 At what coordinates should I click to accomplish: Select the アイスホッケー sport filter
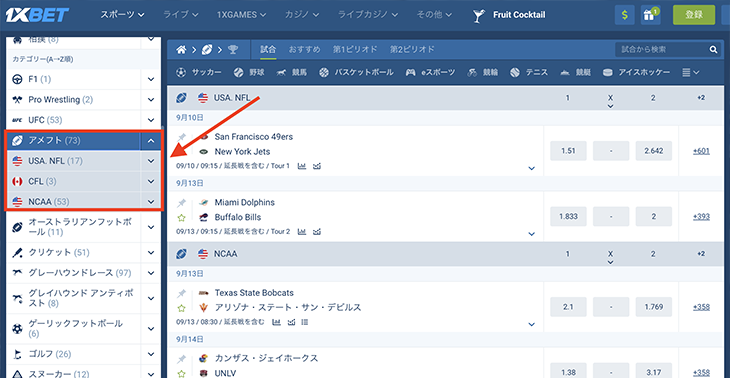(636, 72)
